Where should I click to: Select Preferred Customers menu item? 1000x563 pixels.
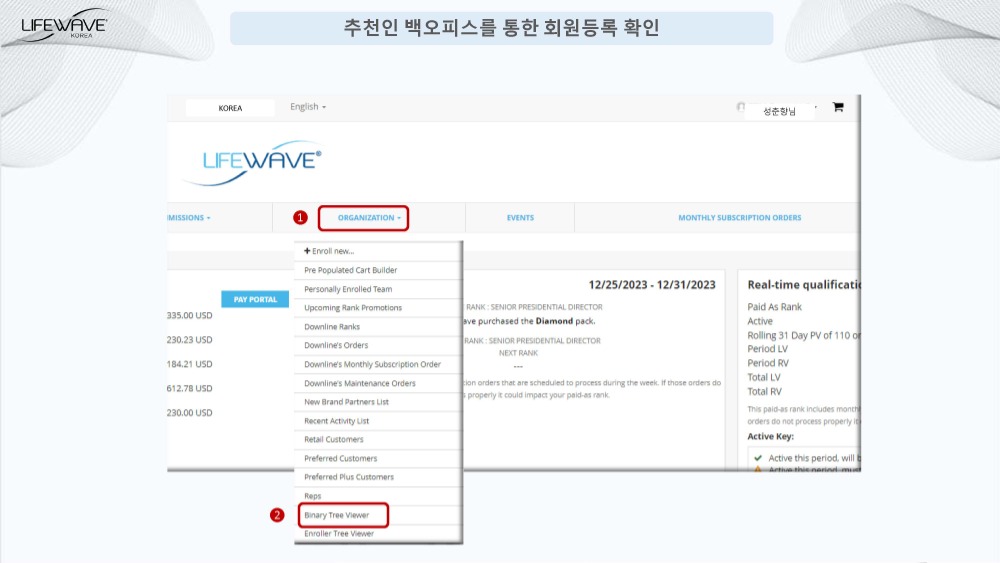click(x=341, y=458)
